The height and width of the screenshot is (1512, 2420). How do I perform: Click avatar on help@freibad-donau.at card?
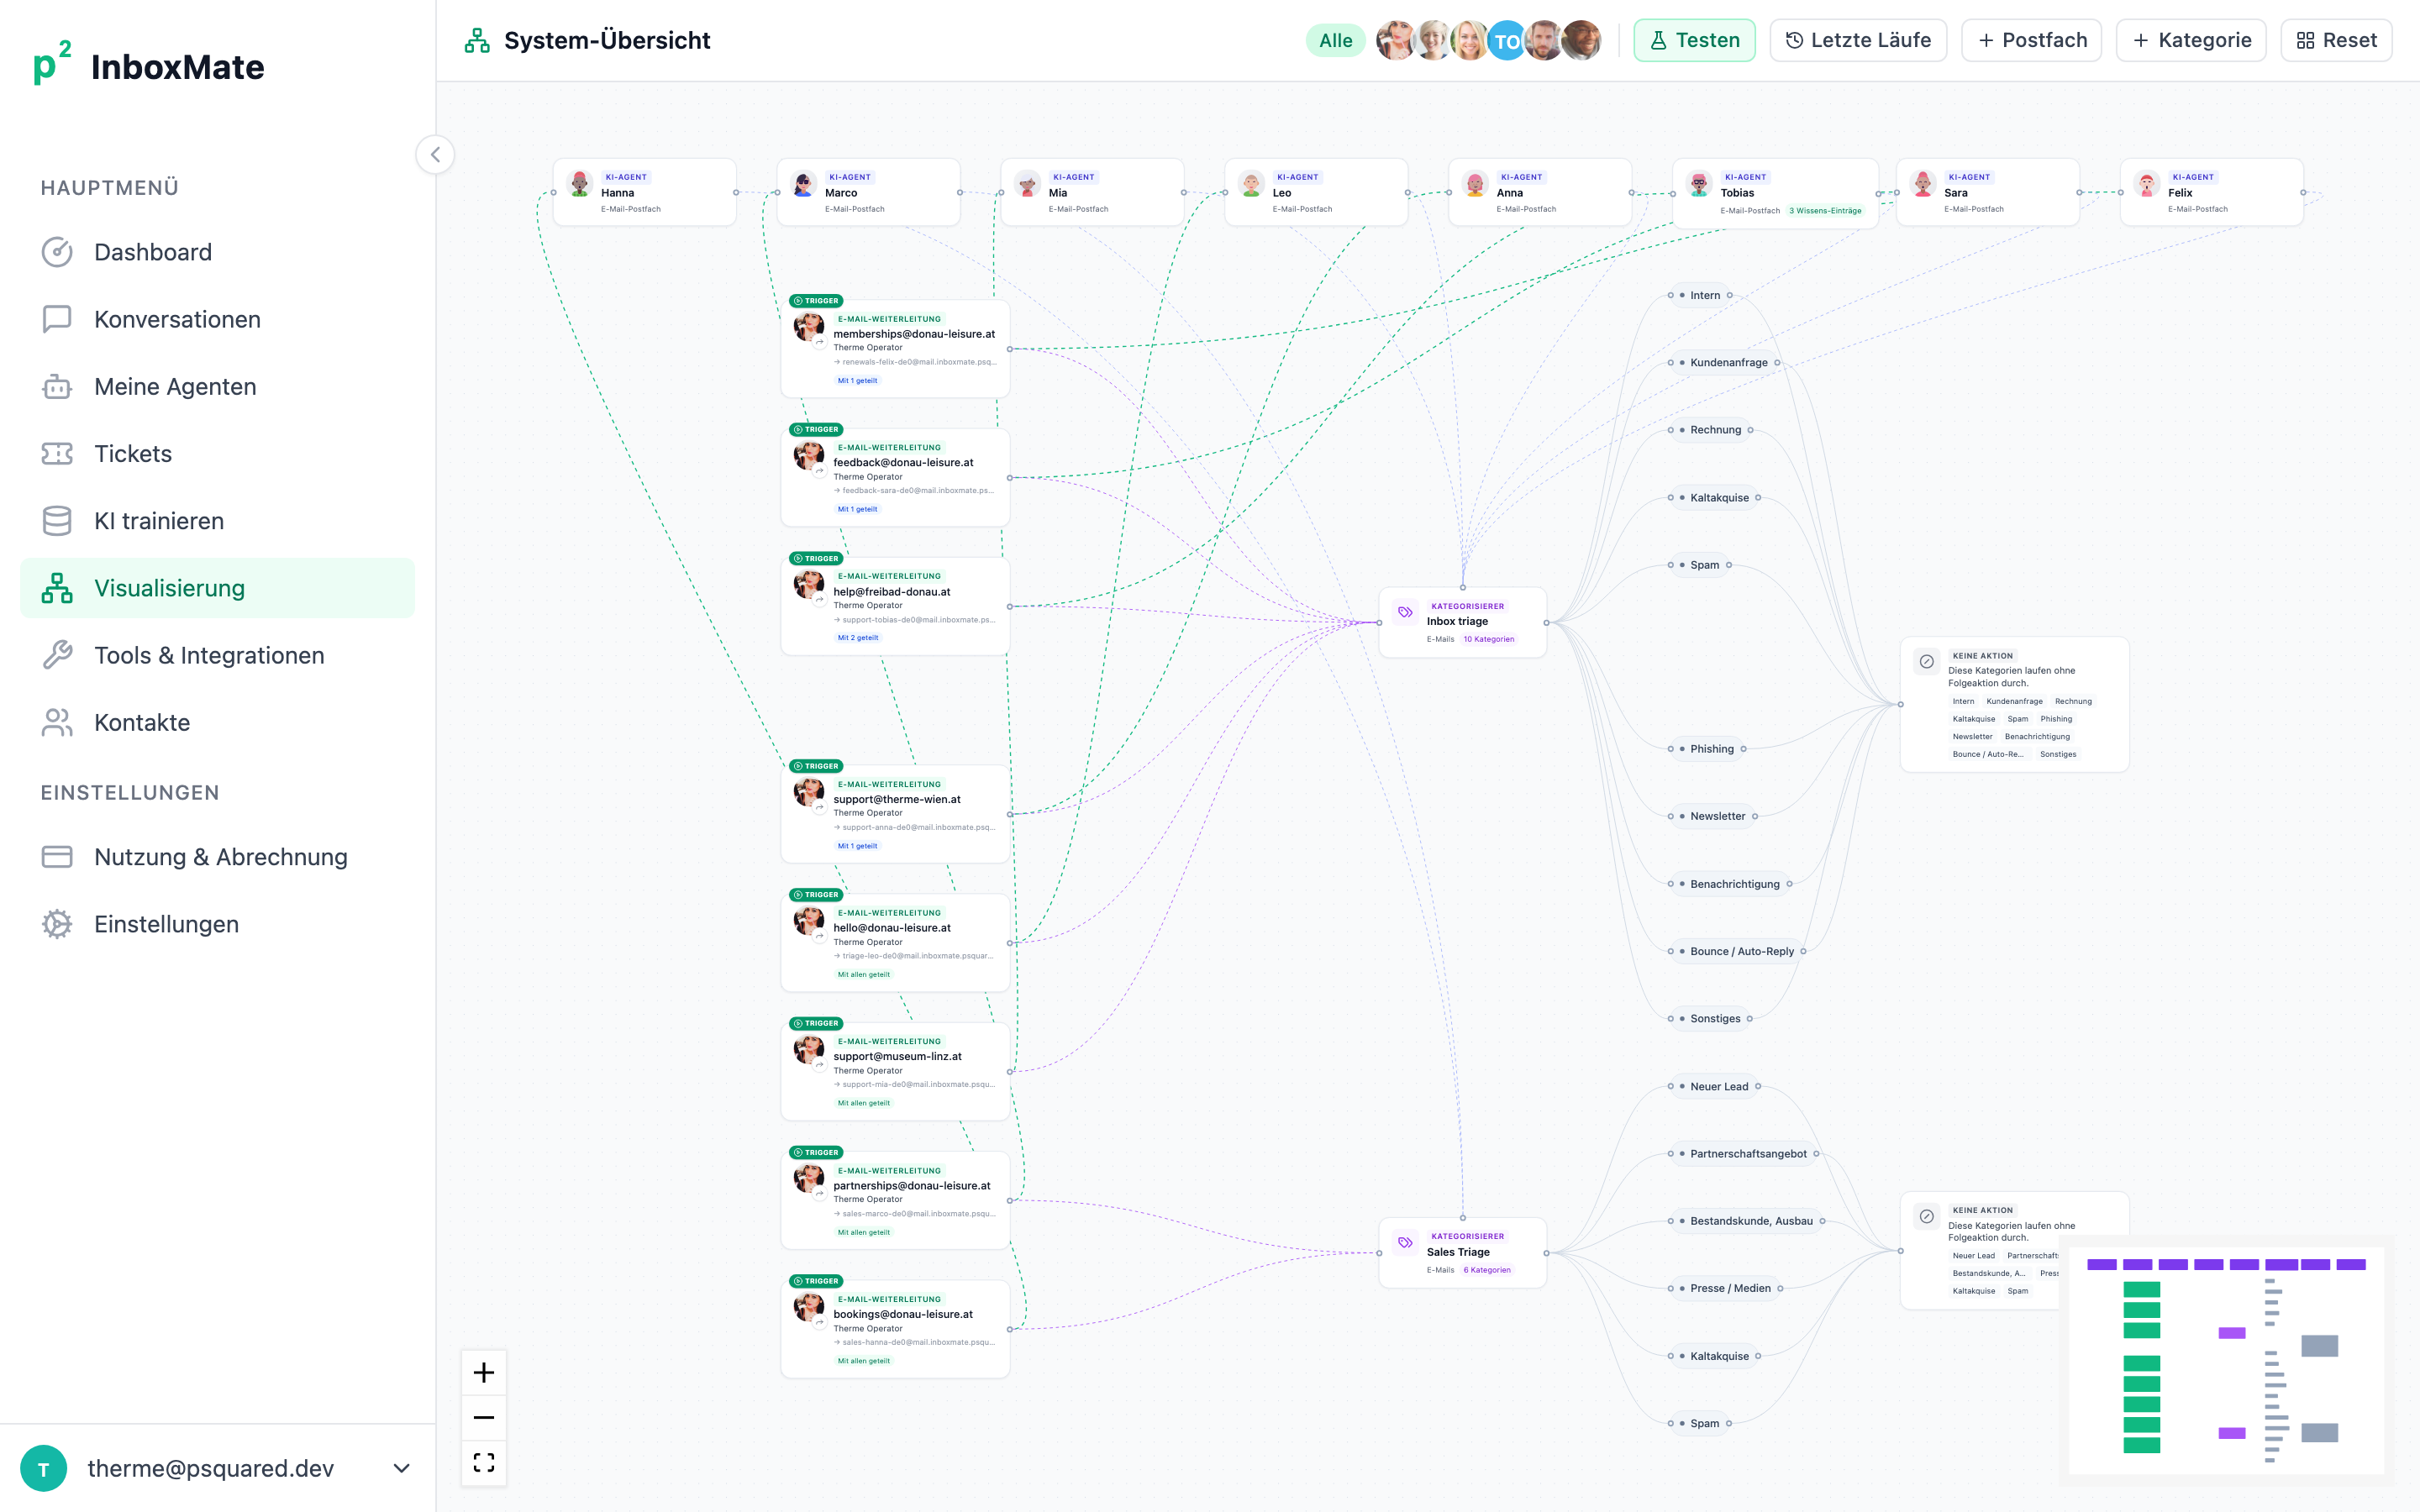click(808, 585)
